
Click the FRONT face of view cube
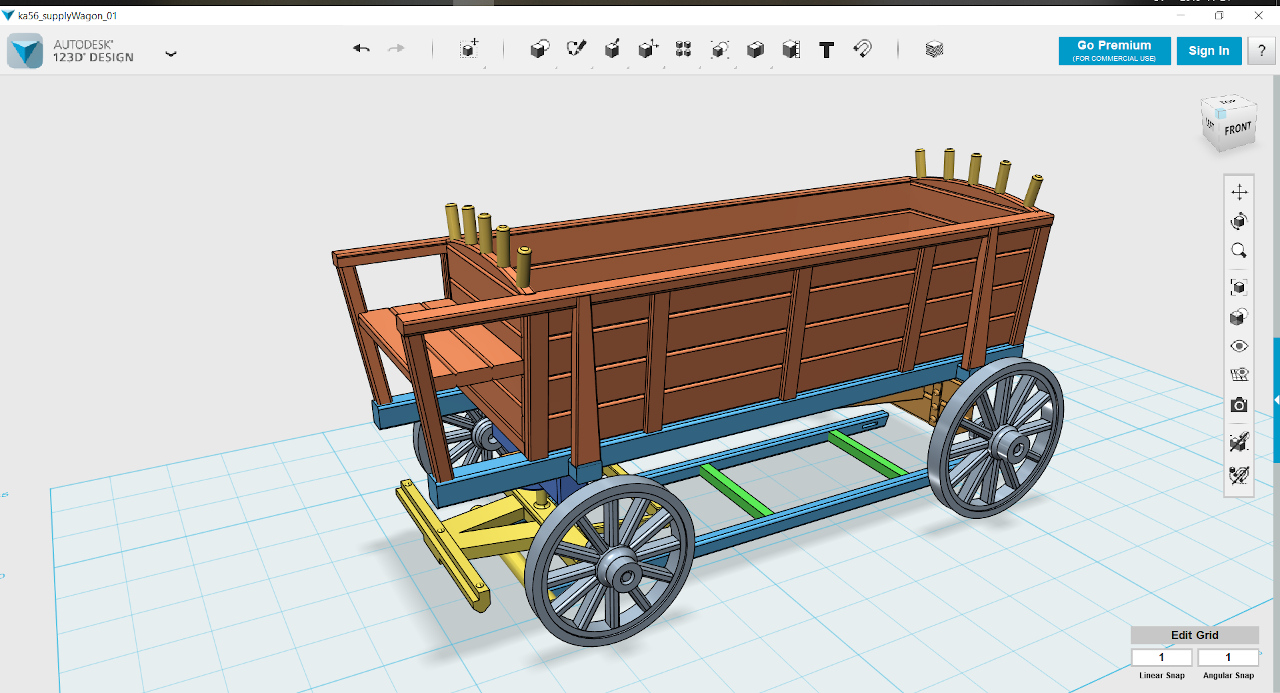(1238, 129)
